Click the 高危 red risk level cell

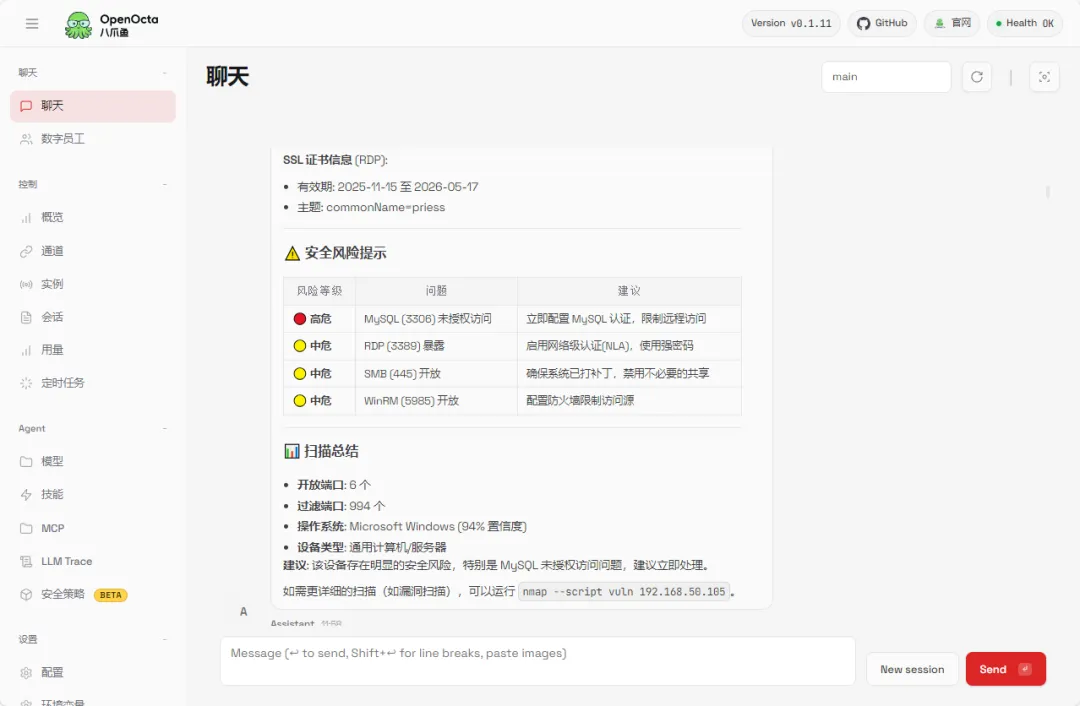click(320, 319)
